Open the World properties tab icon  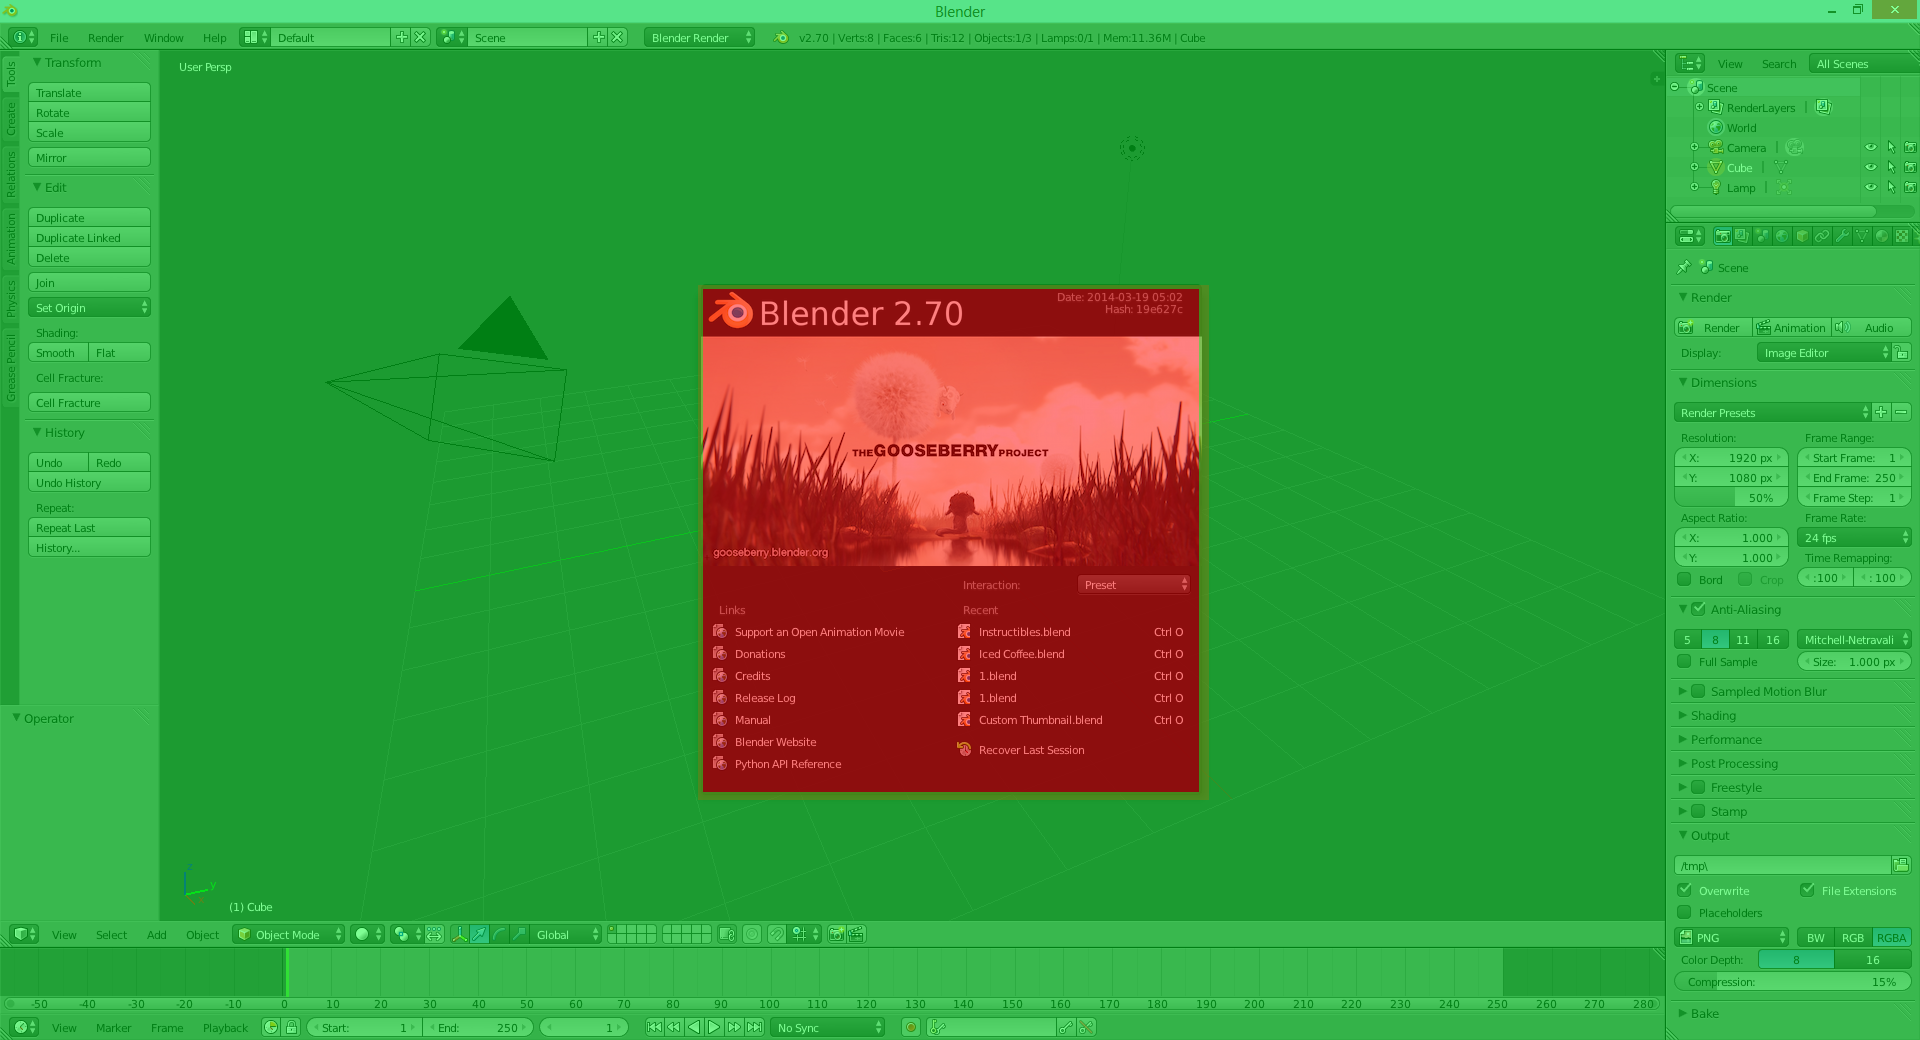(1782, 236)
